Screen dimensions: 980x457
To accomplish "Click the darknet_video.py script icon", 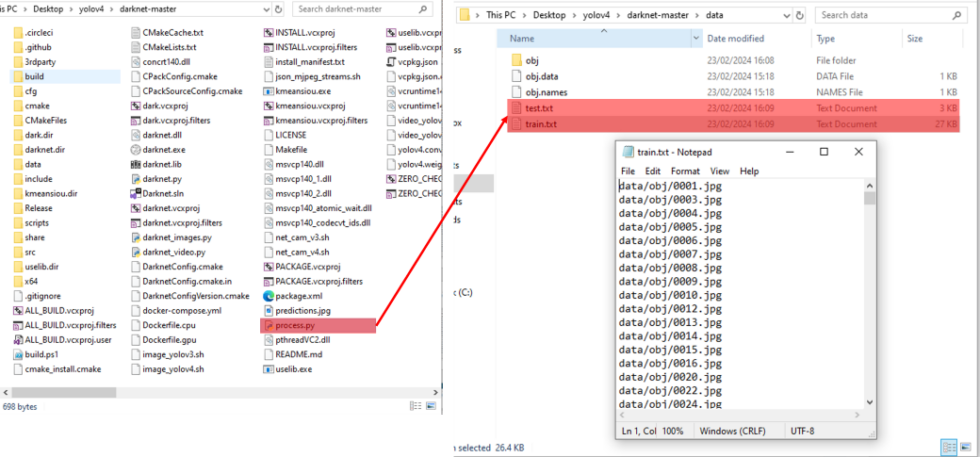I will [136, 252].
